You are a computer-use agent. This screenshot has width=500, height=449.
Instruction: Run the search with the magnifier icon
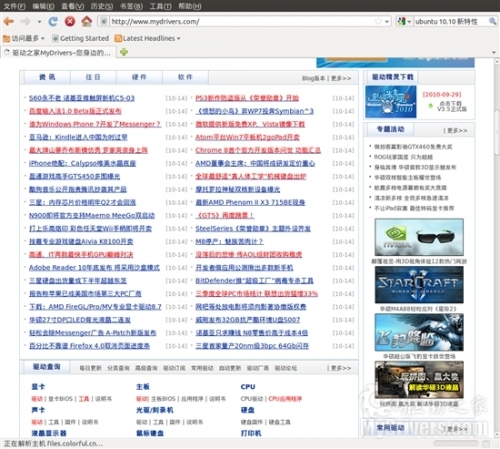(492, 22)
